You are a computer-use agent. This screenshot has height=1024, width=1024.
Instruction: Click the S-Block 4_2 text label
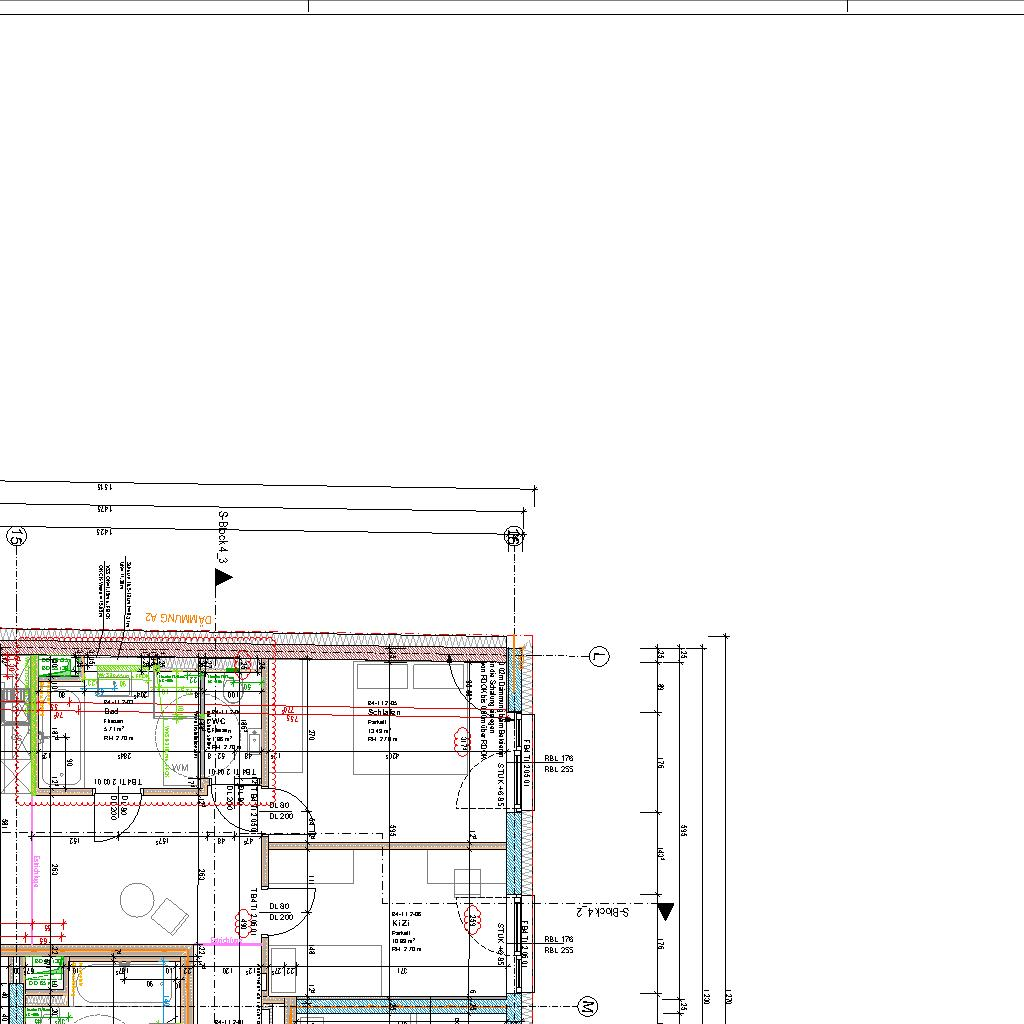click(603, 912)
